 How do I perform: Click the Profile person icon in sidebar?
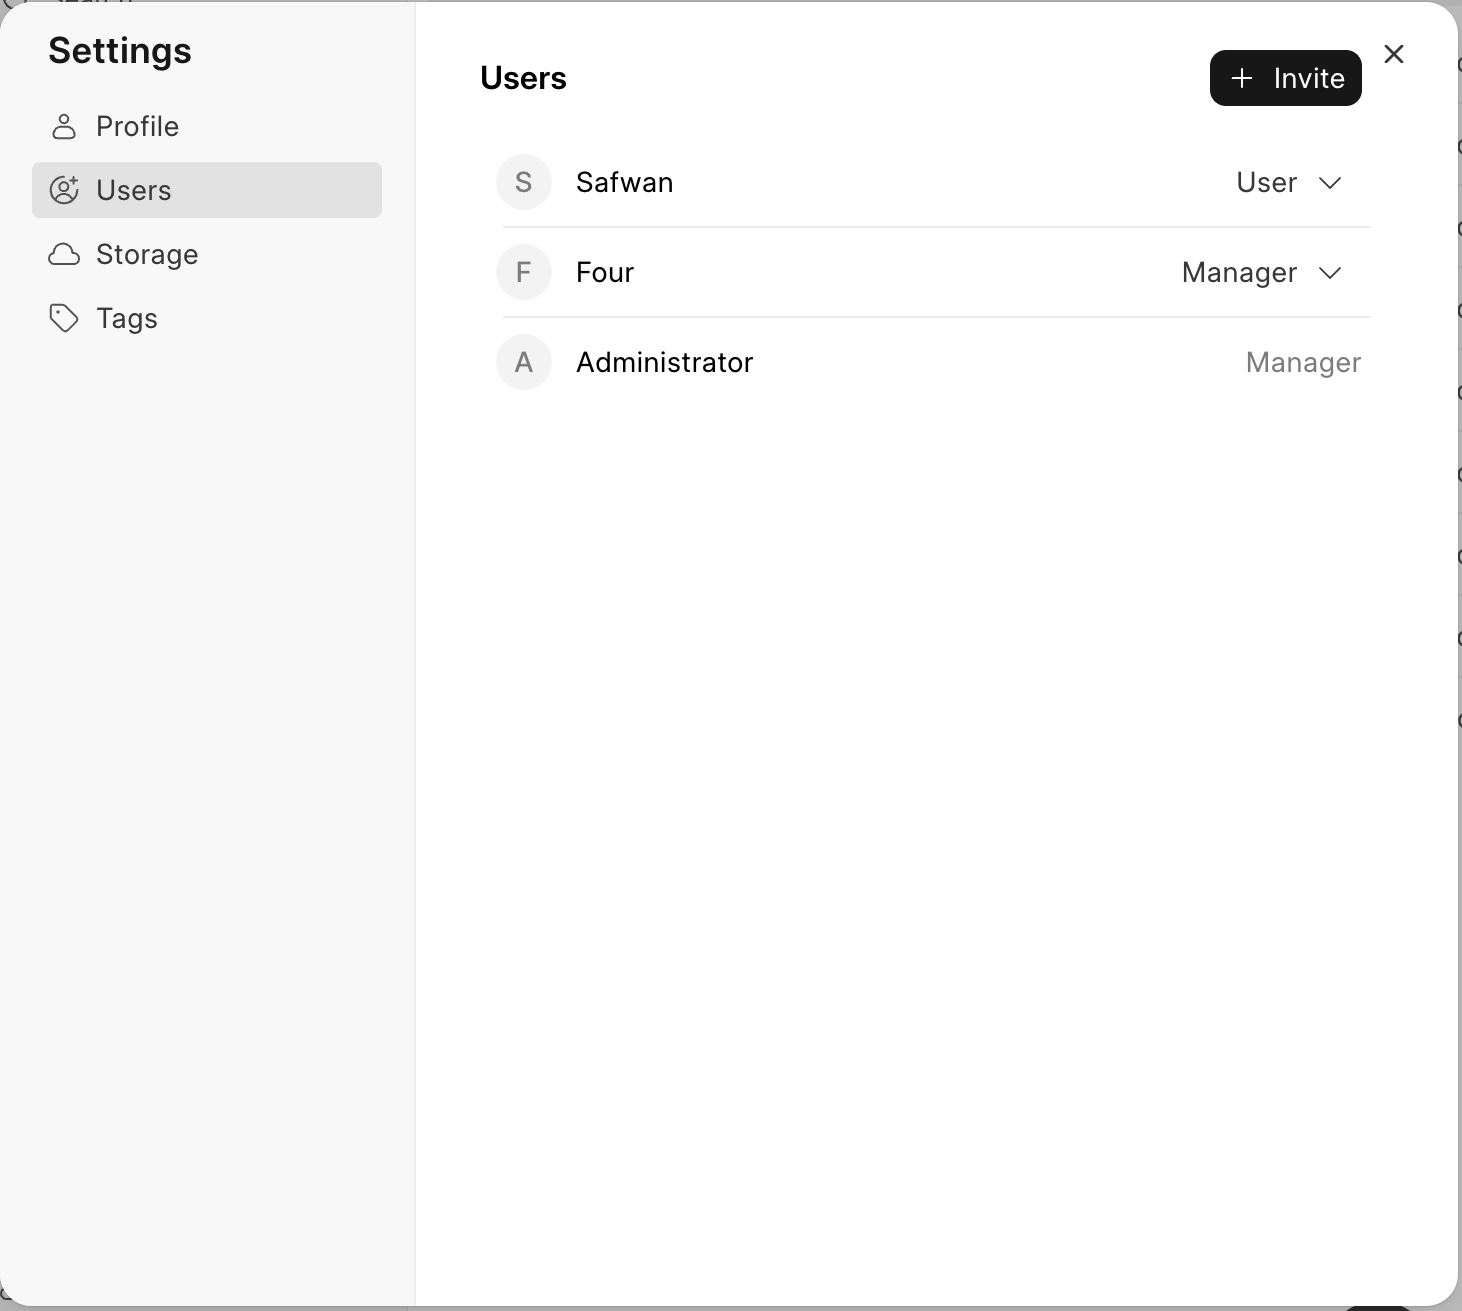click(64, 126)
